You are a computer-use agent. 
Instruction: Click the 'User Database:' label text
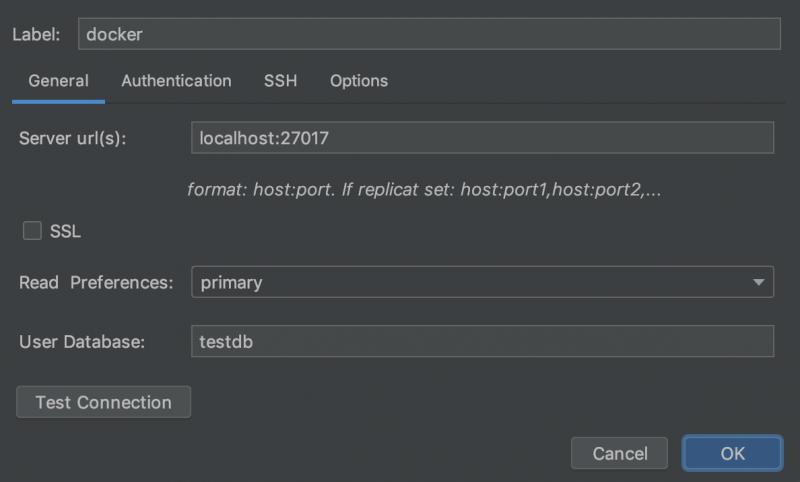pos(82,342)
